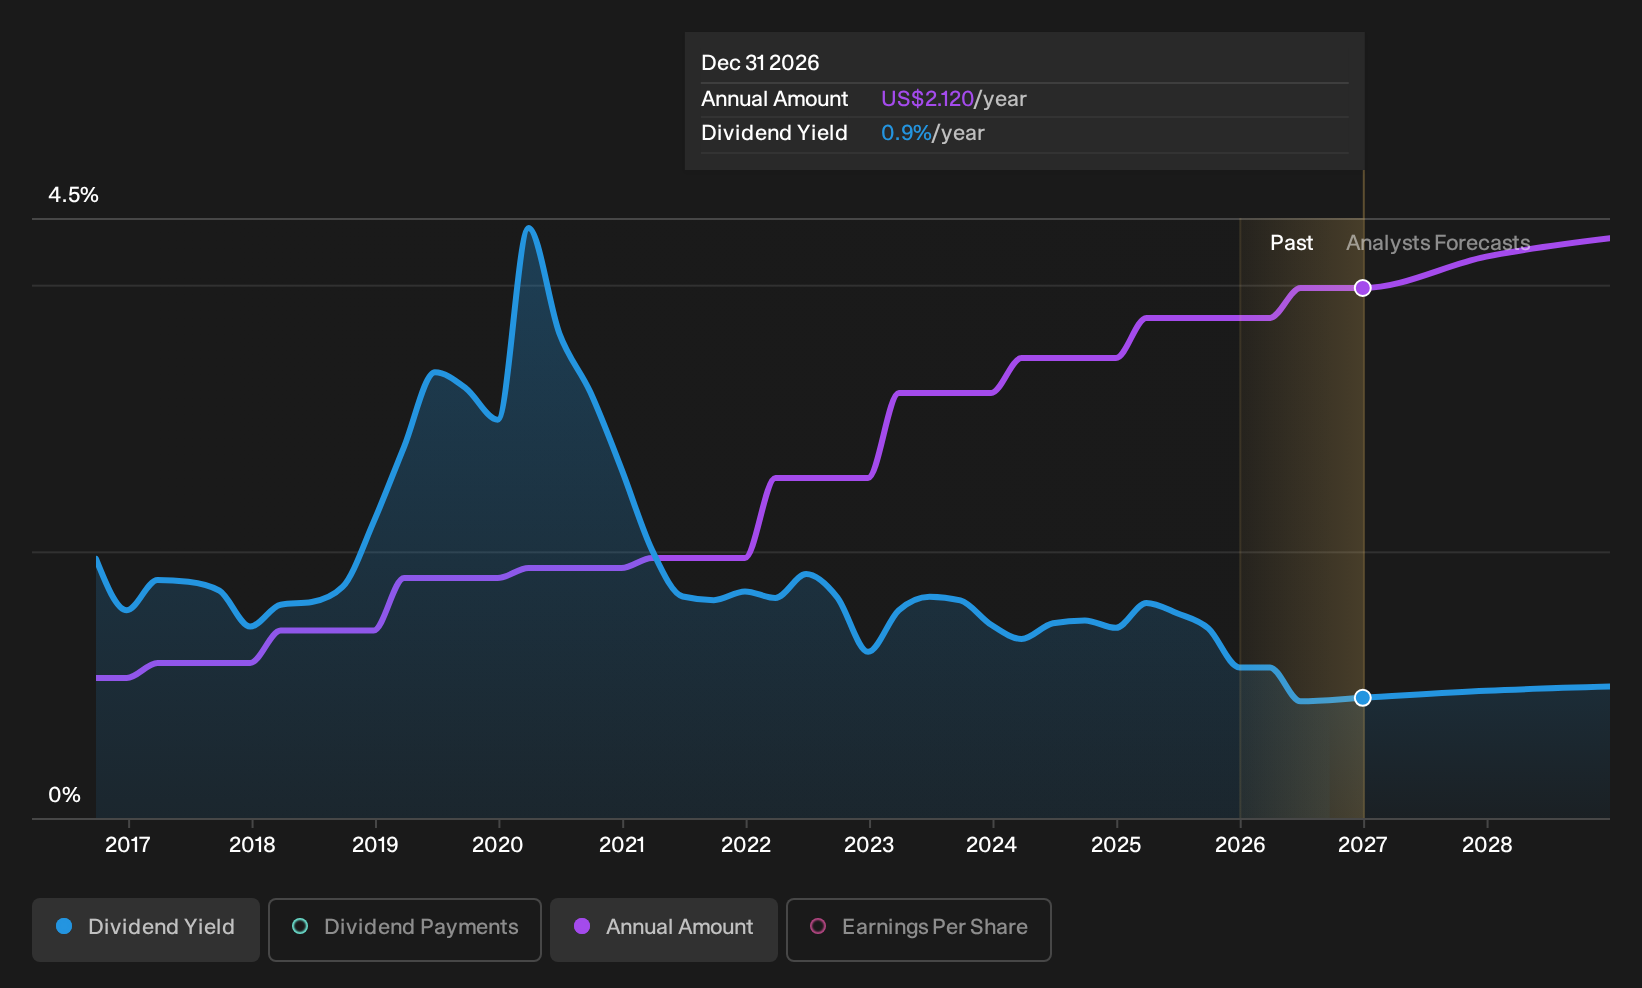1642x988 pixels.
Task: Enable the Earnings Per Share series
Action: [x=919, y=929]
